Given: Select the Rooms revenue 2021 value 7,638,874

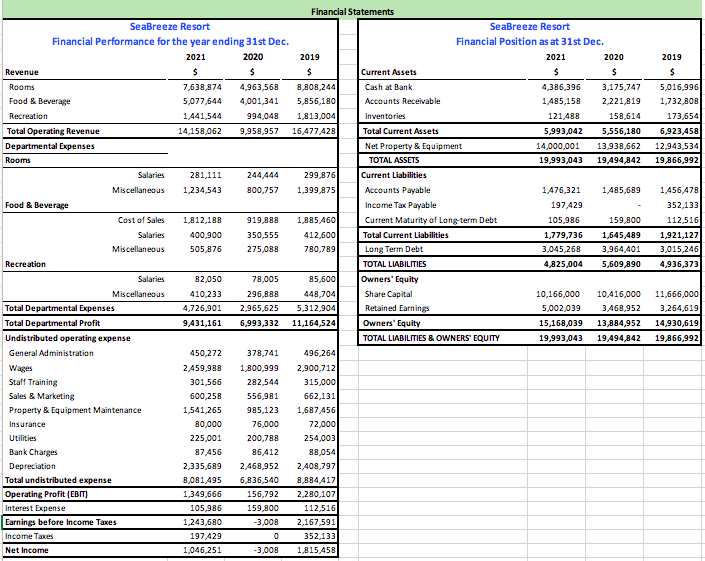Looking at the screenshot, I should pos(202,87).
